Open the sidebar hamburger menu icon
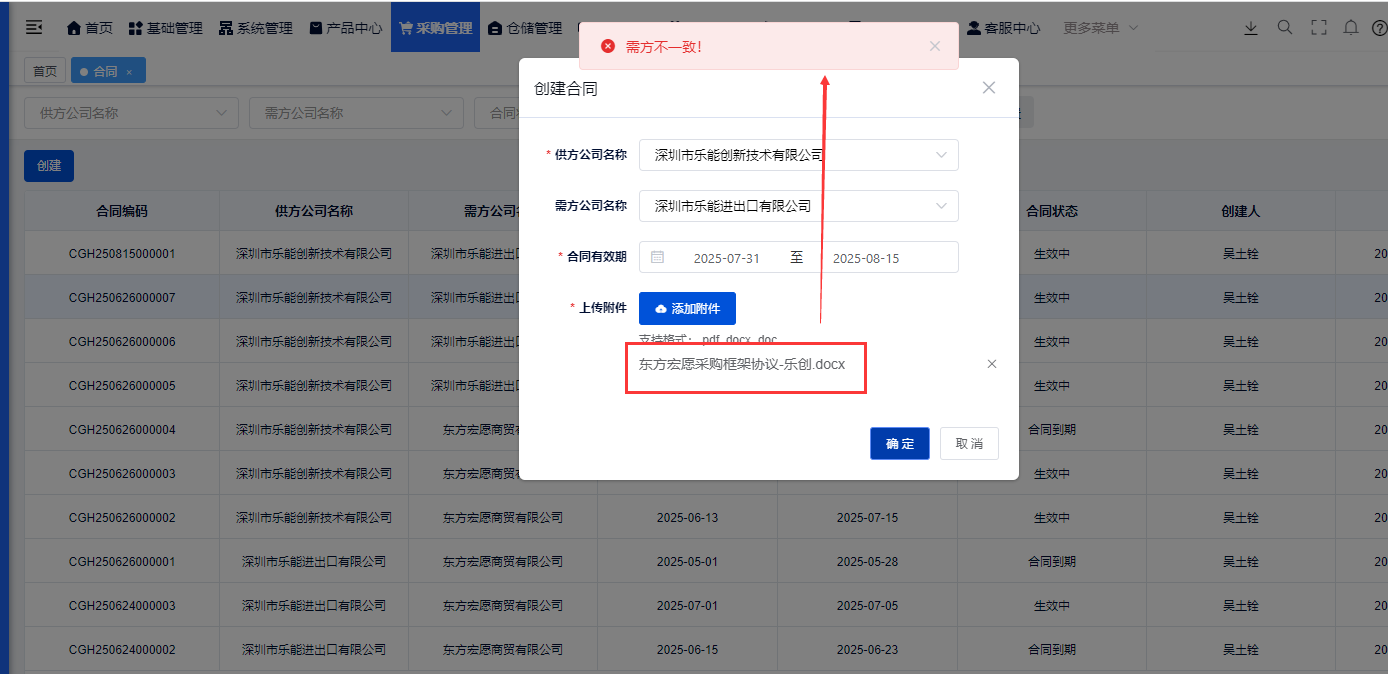 33,27
